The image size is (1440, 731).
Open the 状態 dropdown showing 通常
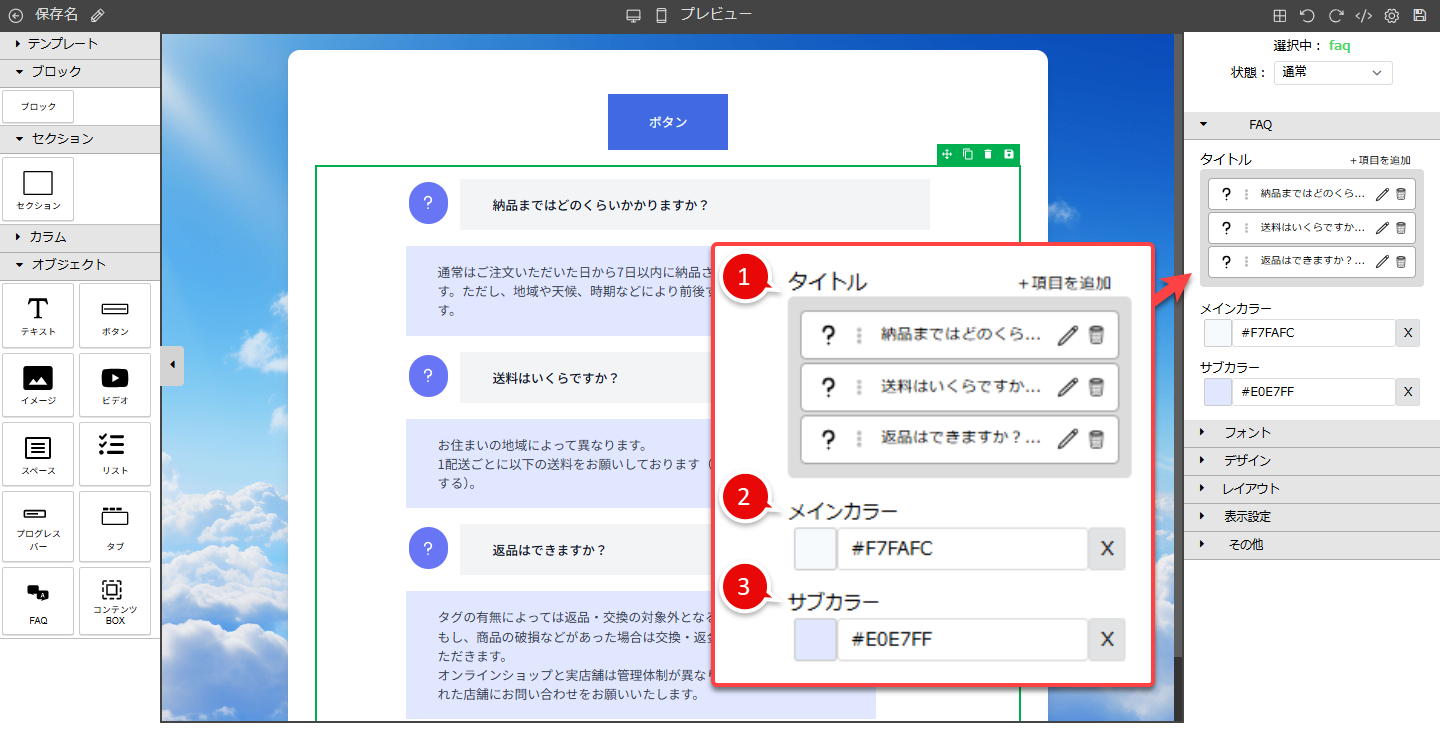tap(1332, 72)
